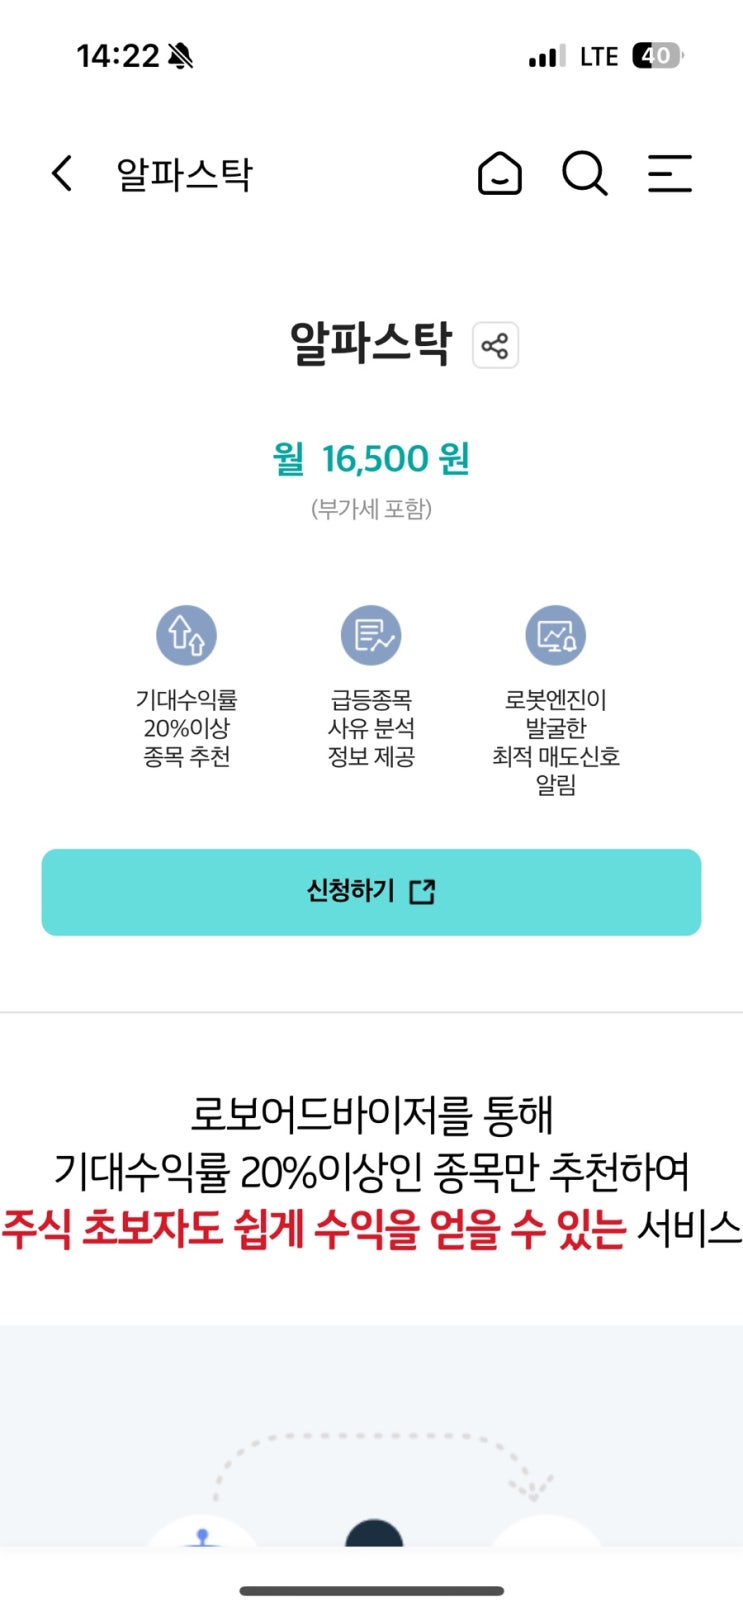
Task: Tap the 로봇엔진 매도신호 알림 icon
Action: click(556, 635)
